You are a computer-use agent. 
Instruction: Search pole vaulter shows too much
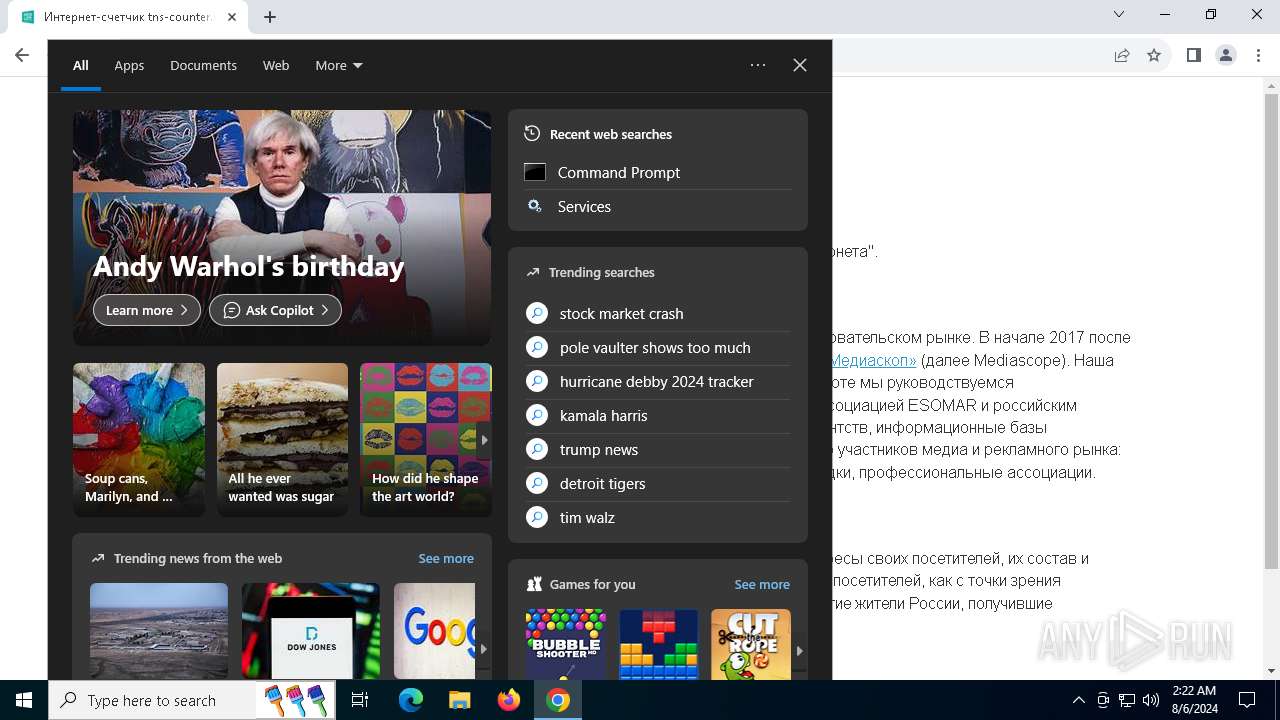658,348
